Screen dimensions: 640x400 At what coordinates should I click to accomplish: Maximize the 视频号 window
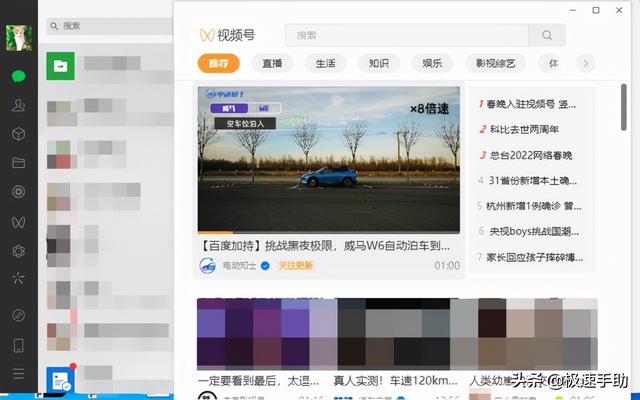coord(596,10)
